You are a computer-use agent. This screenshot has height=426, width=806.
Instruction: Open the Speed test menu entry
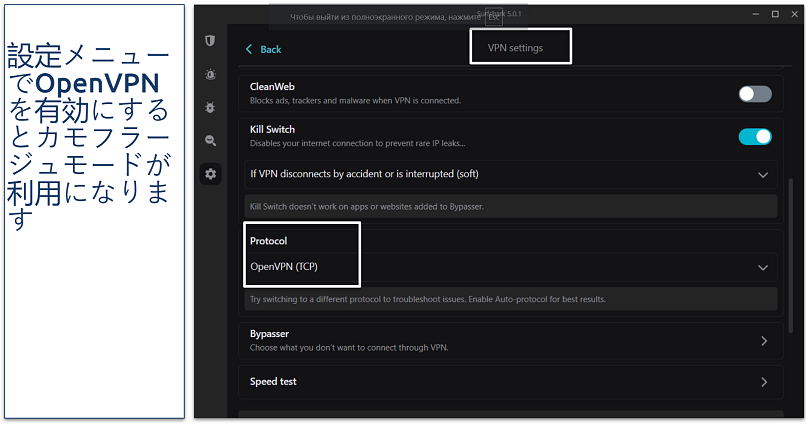(510, 382)
